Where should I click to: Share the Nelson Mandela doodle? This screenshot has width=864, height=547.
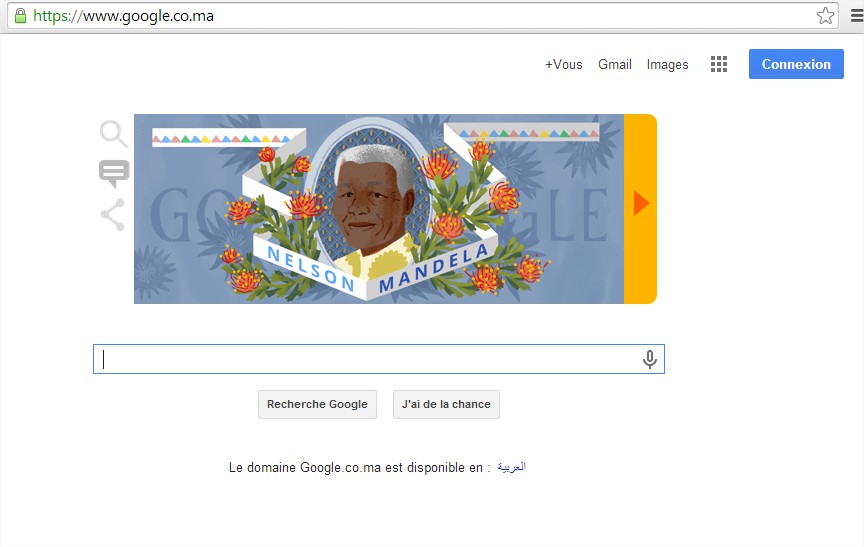click(x=114, y=215)
